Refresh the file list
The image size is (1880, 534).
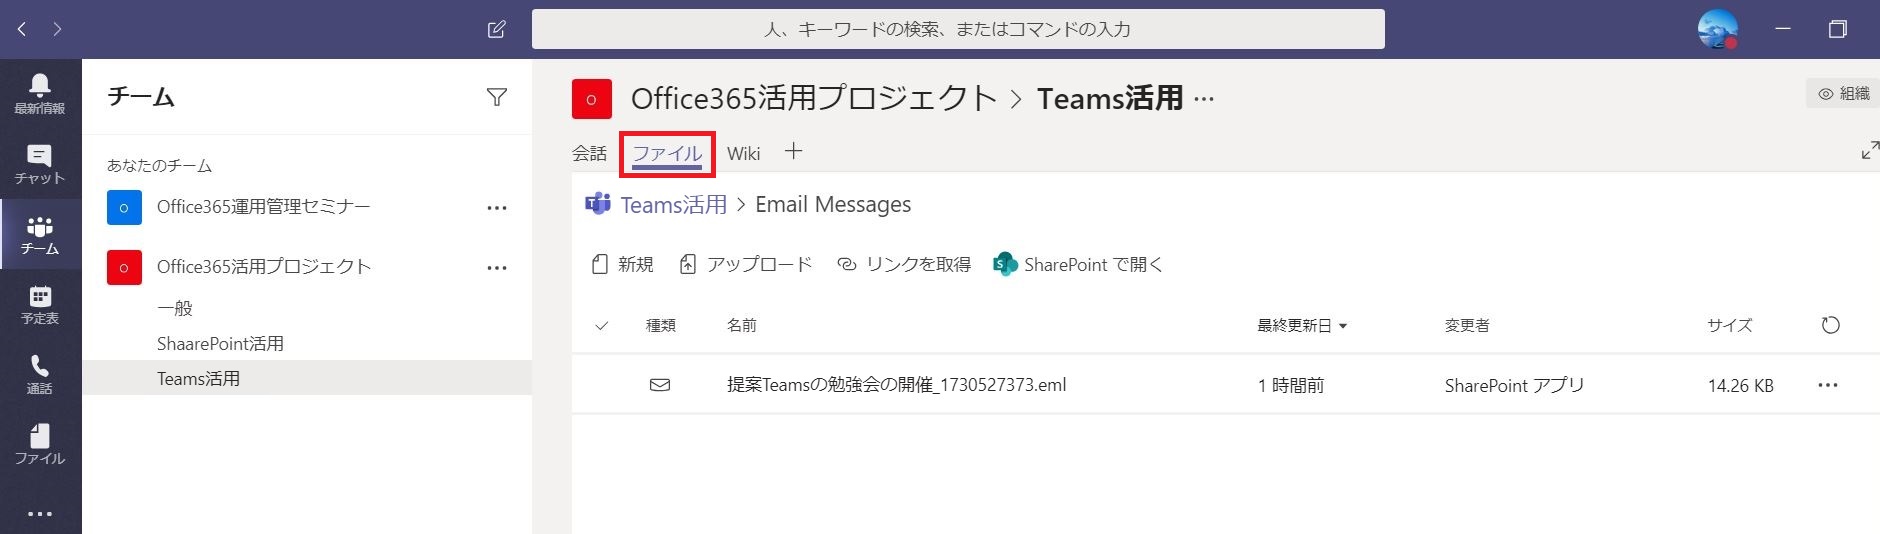pos(1830,325)
